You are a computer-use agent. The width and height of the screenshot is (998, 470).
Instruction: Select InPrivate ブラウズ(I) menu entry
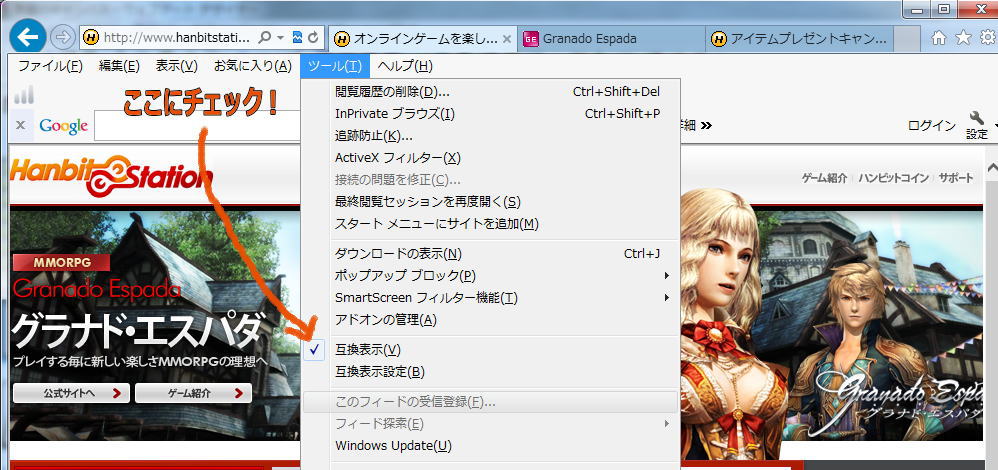tap(490, 114)
